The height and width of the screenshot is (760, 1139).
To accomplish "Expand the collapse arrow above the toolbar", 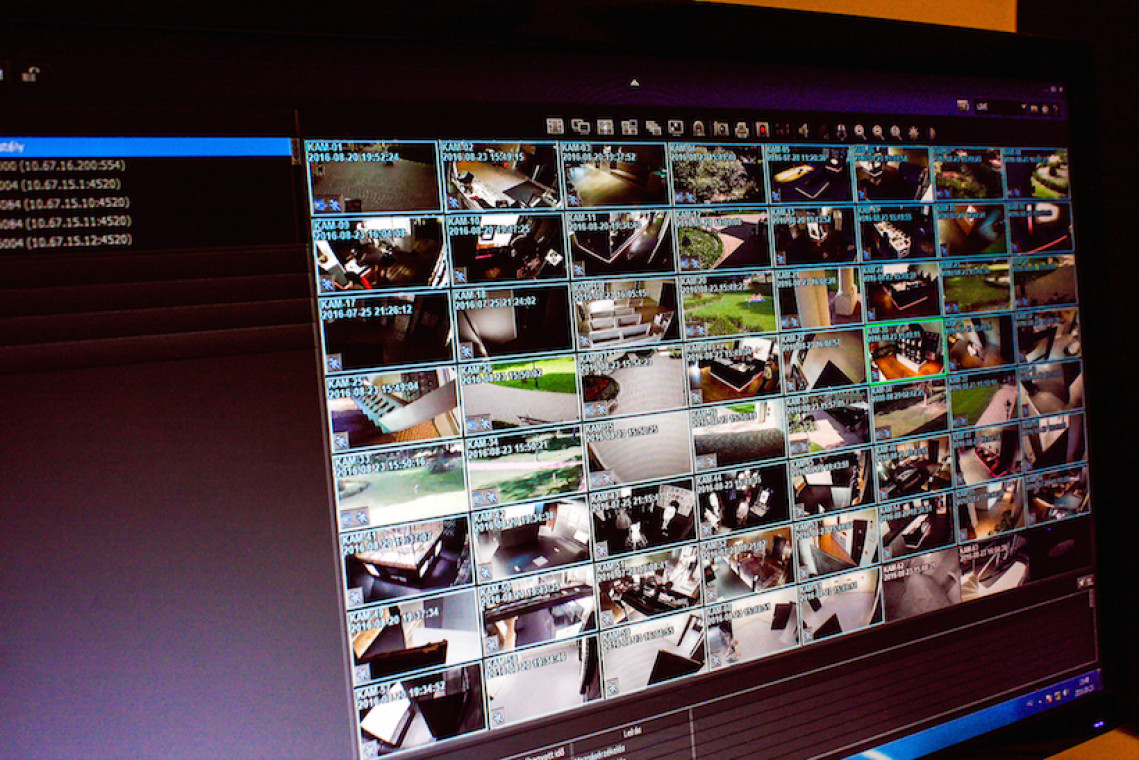I will coord(634,84).
